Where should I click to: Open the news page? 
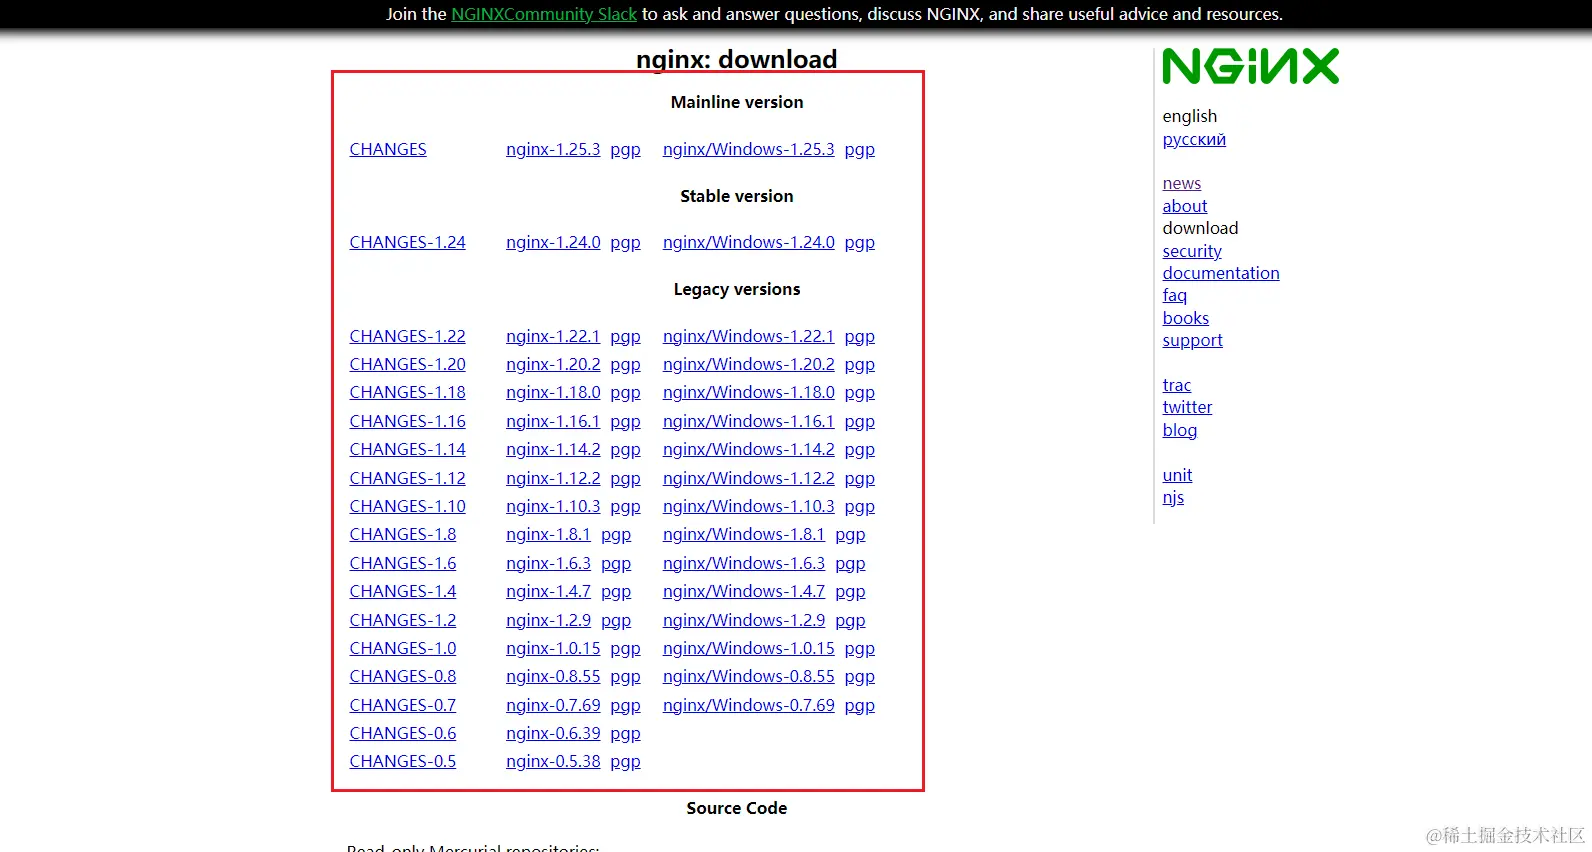pyautogui.click(x=1182, y=183)
